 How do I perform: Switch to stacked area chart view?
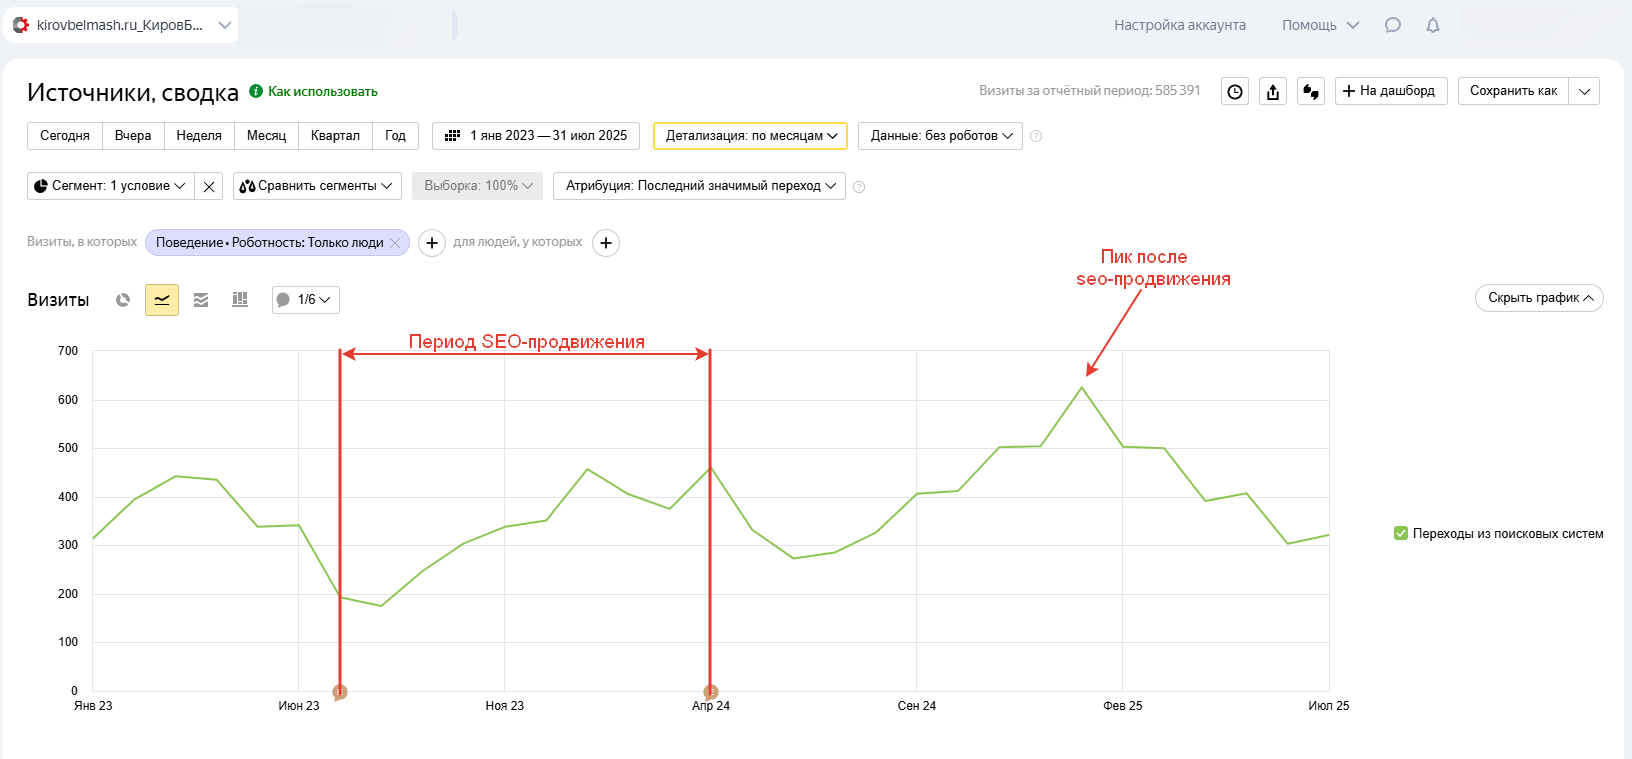coord(201,300)
